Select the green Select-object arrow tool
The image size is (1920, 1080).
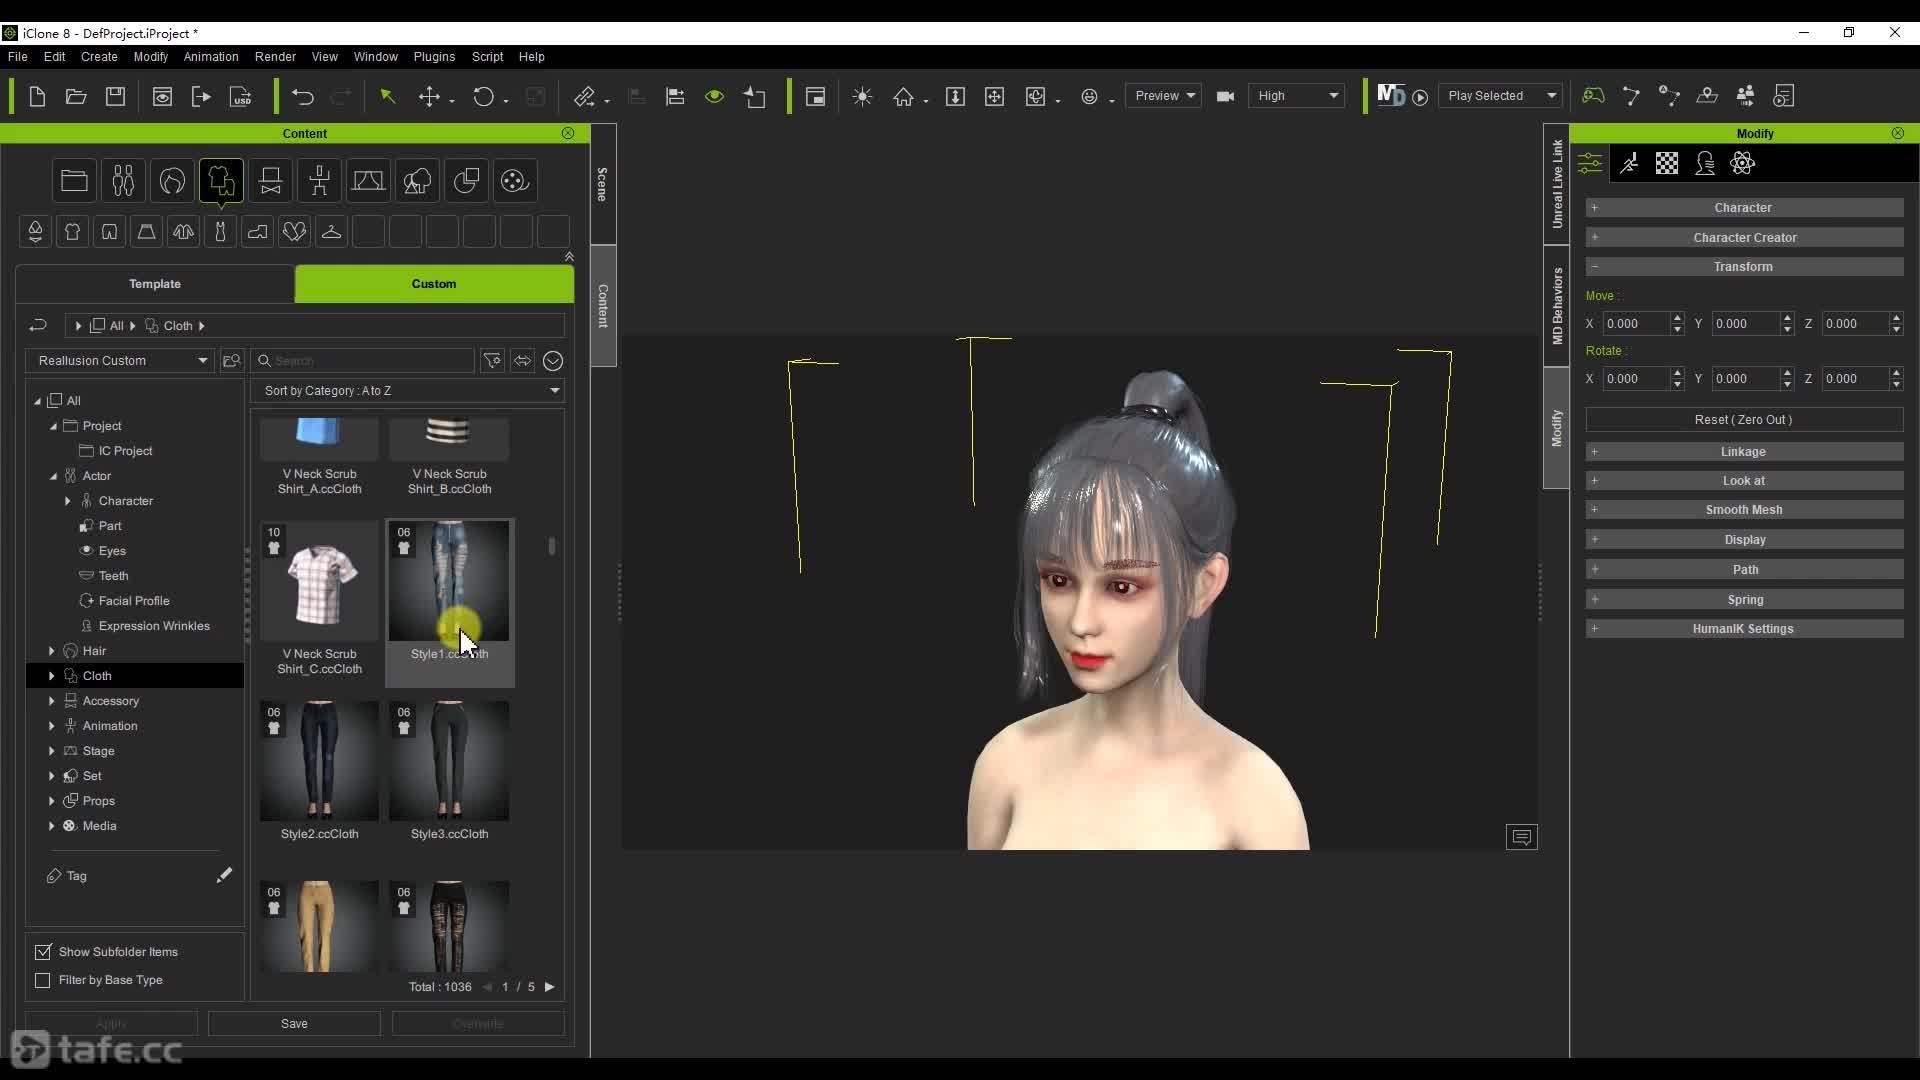click(x=387, y=96)
